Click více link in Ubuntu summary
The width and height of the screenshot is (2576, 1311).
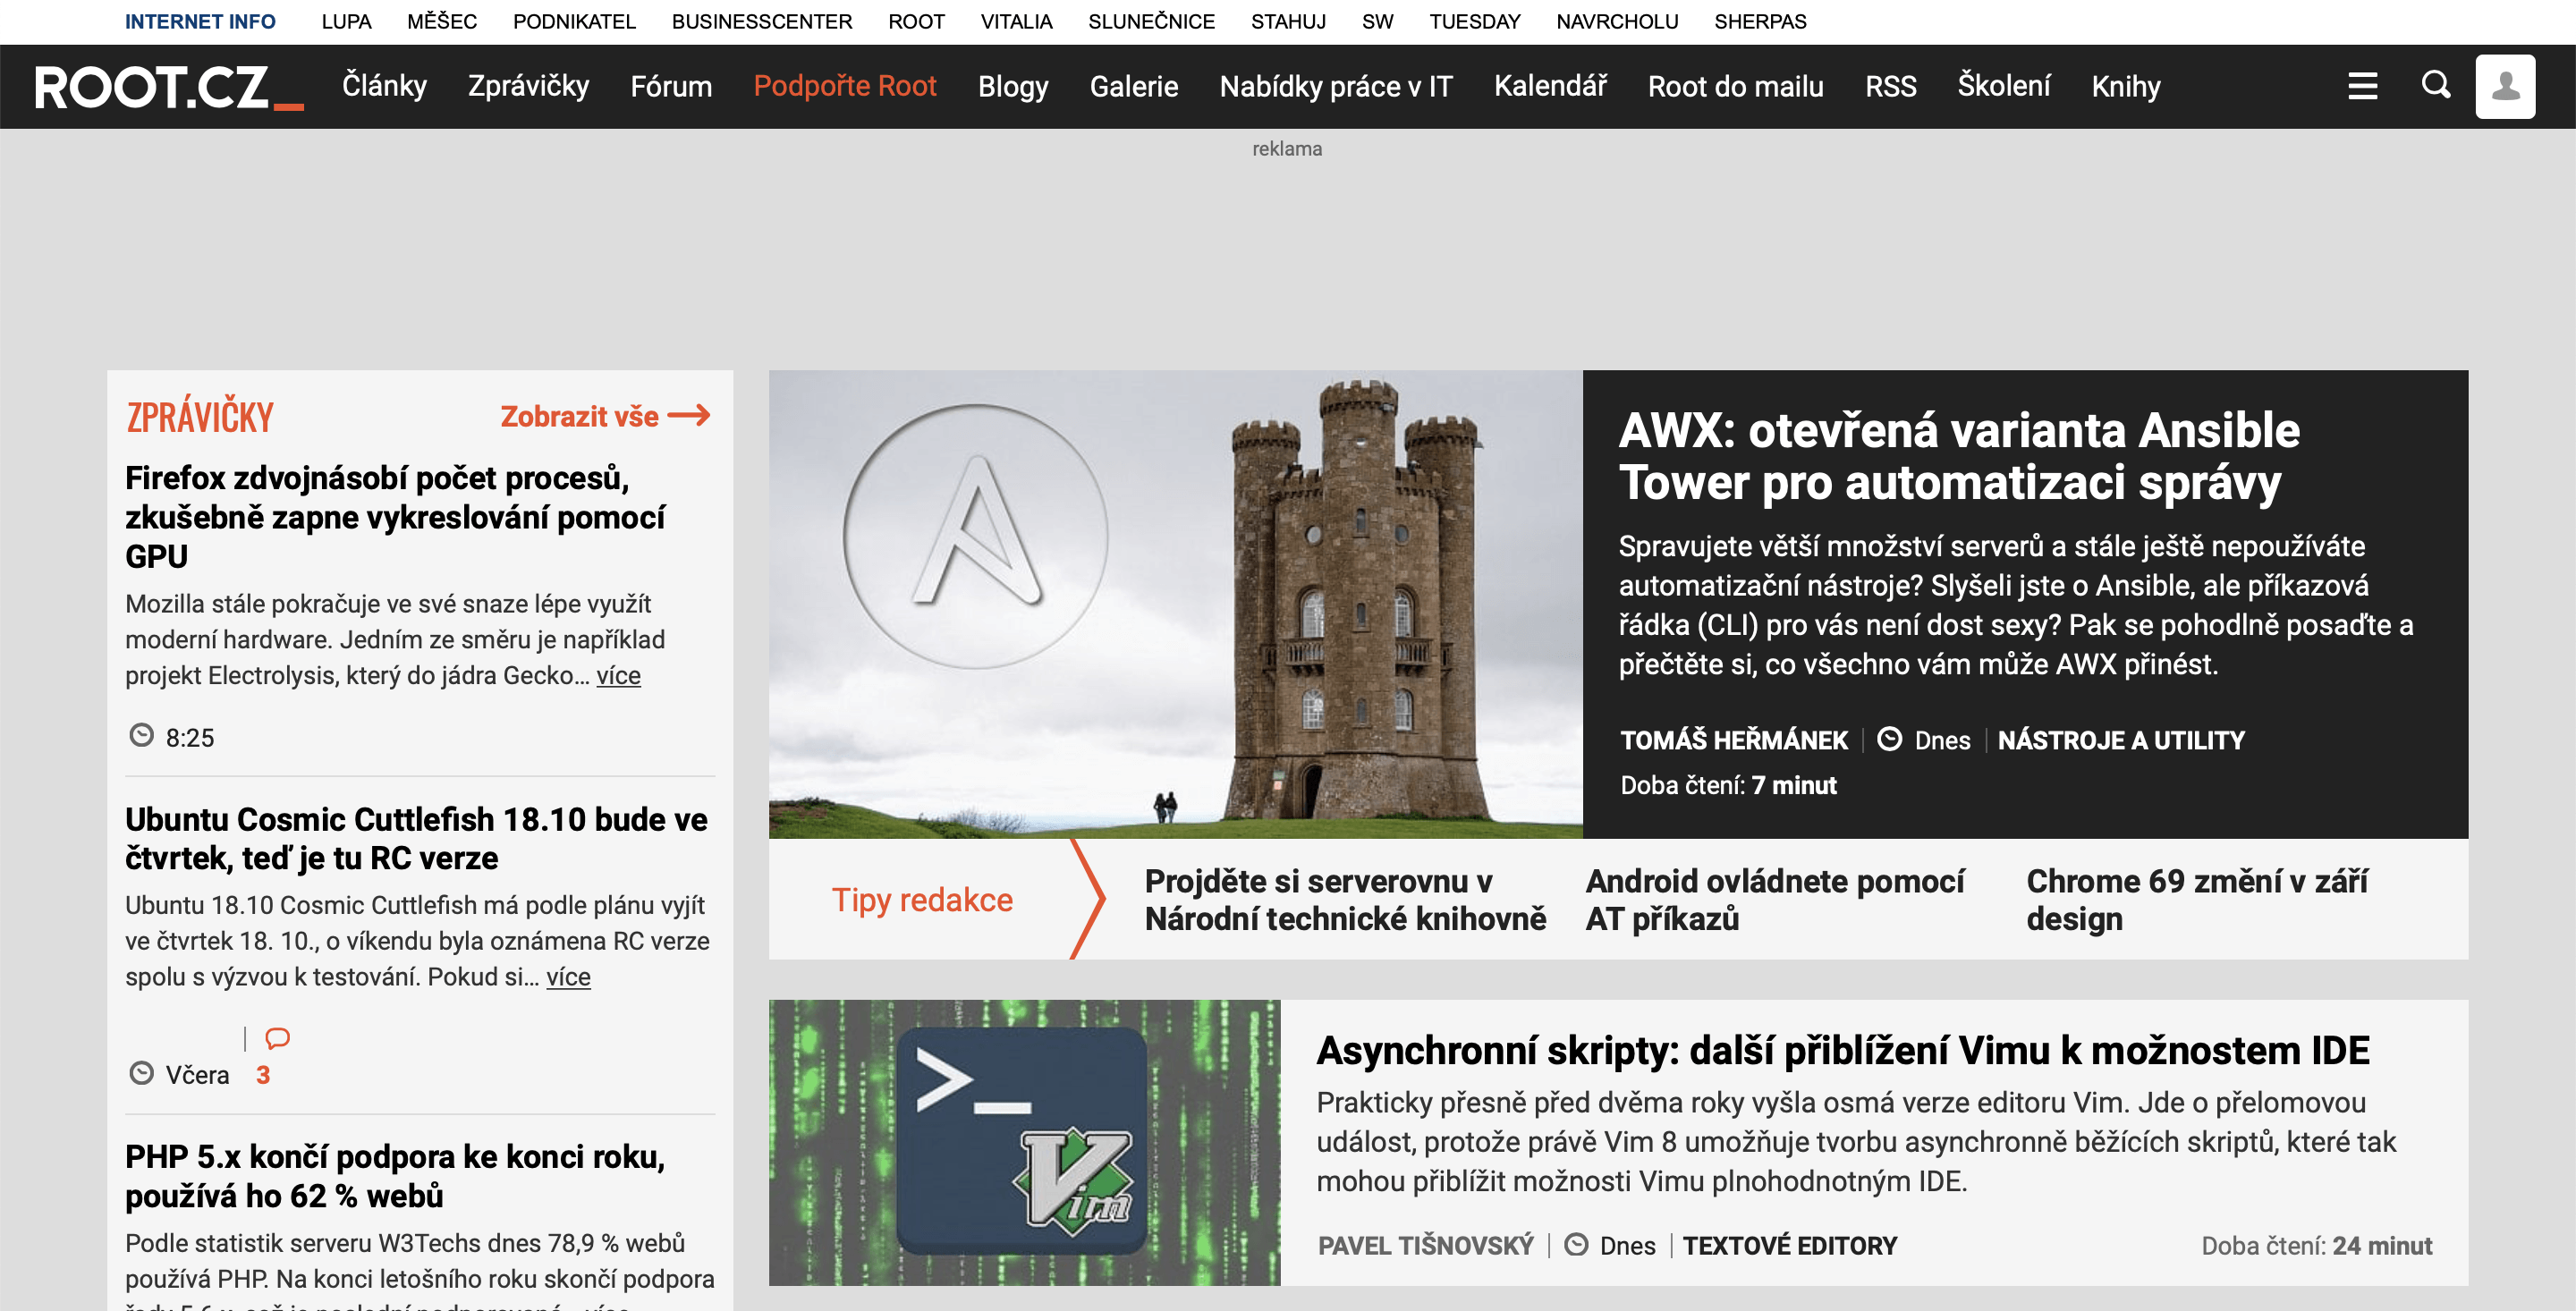[x=568, y=976]
